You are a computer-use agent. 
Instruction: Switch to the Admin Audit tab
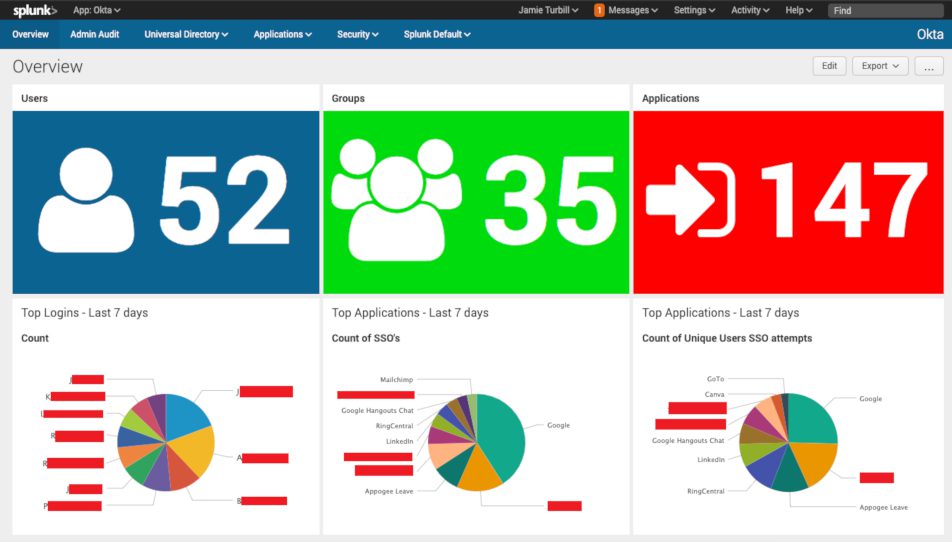96,34
